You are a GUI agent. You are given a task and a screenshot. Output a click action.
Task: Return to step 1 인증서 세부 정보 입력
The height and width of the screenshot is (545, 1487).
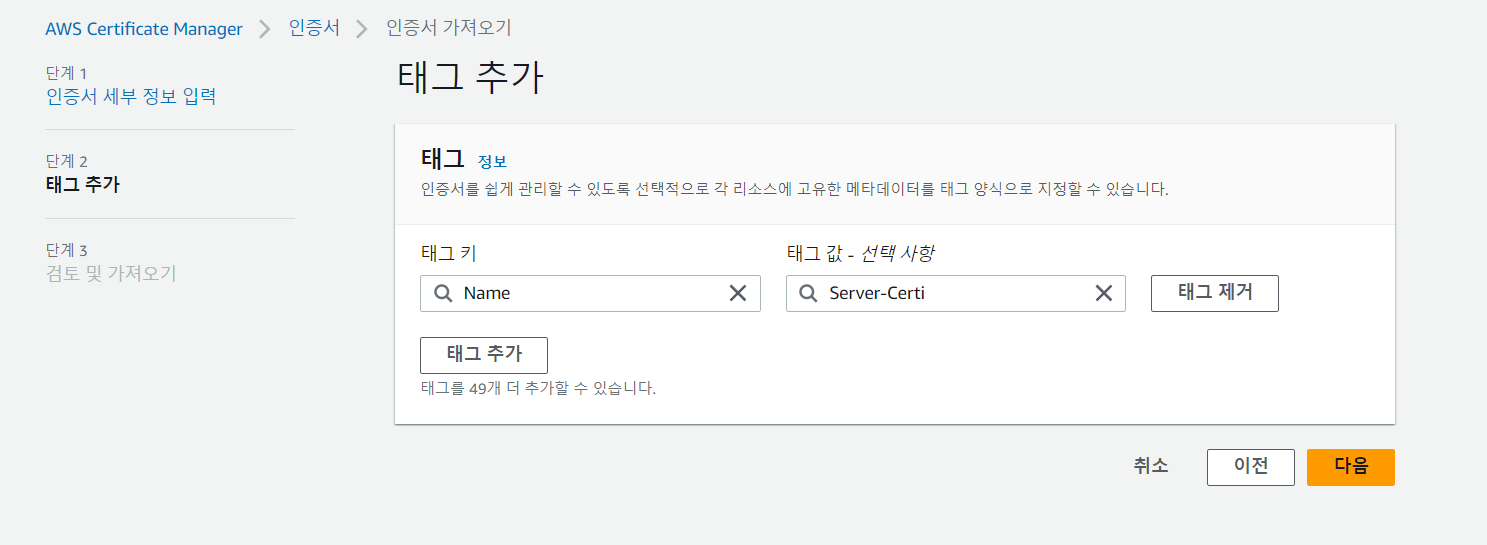tap(131, 97)
